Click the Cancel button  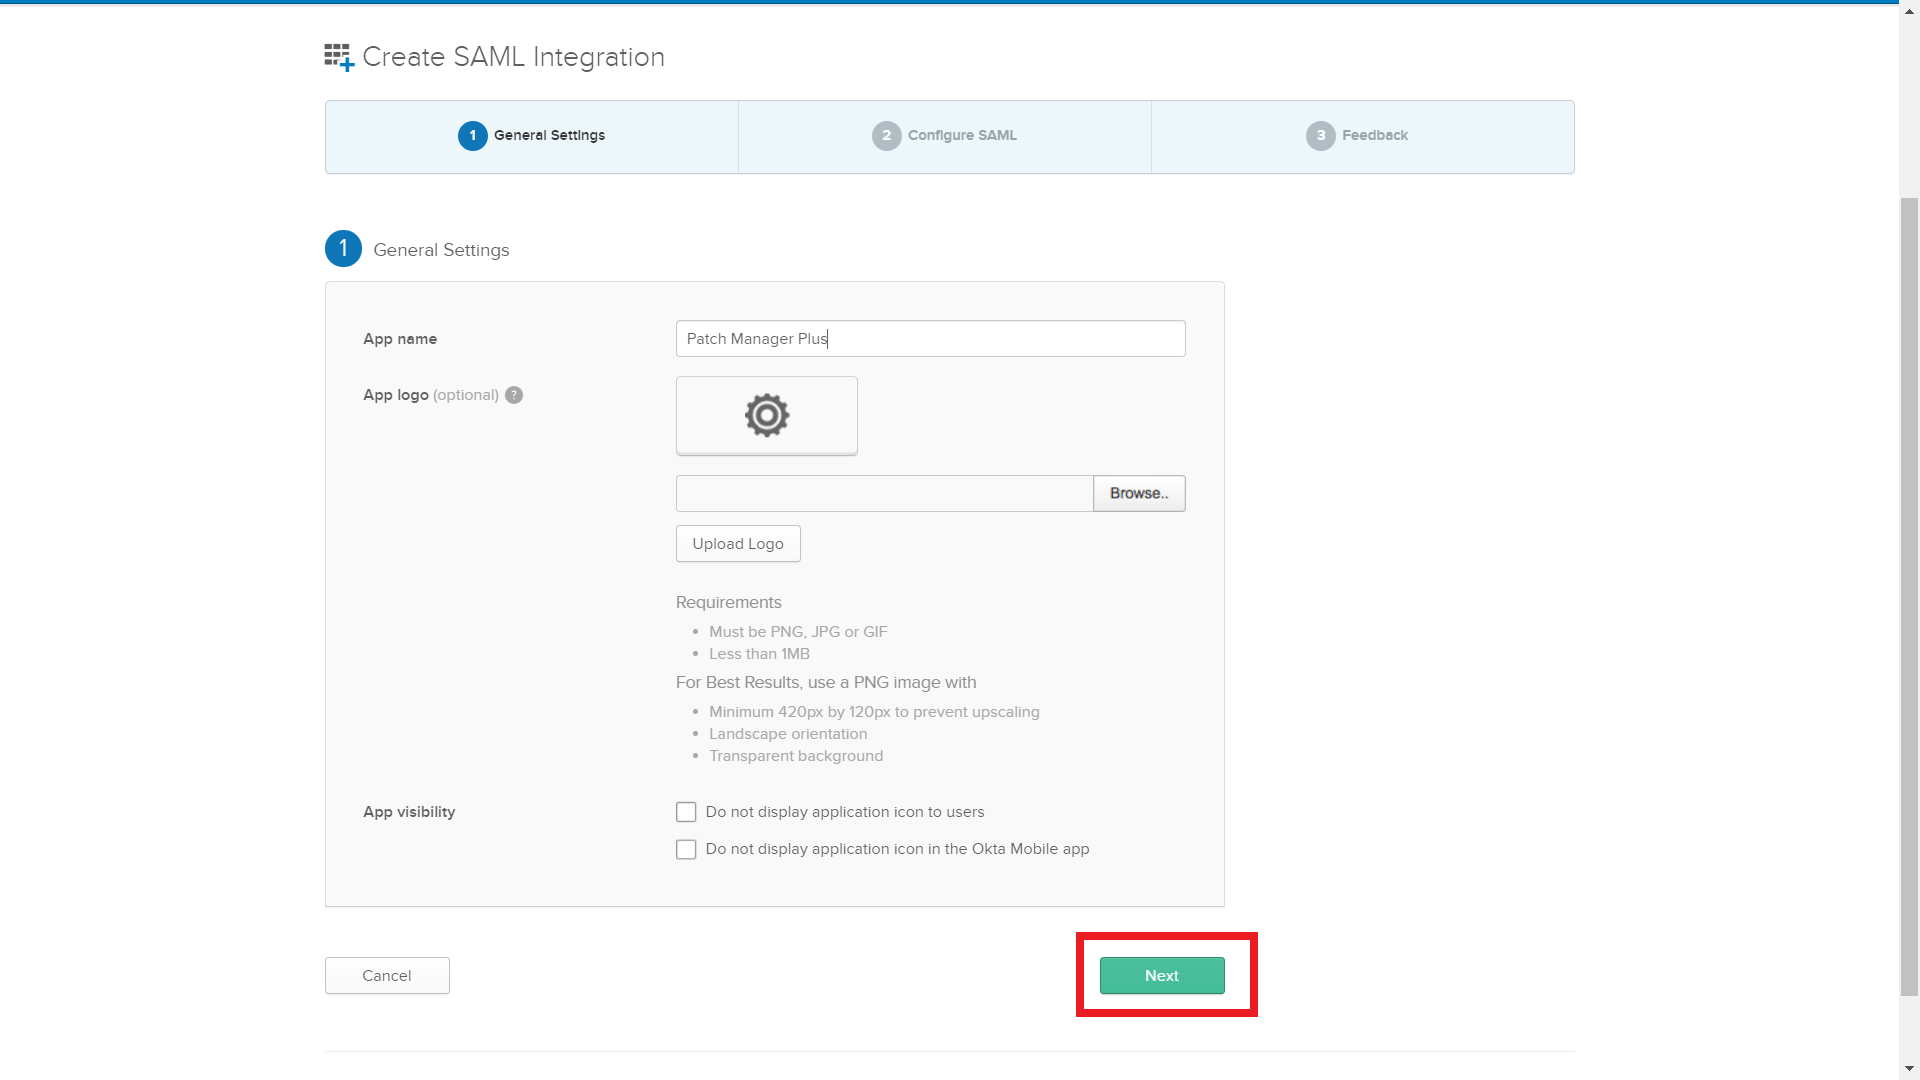point(387,976)
